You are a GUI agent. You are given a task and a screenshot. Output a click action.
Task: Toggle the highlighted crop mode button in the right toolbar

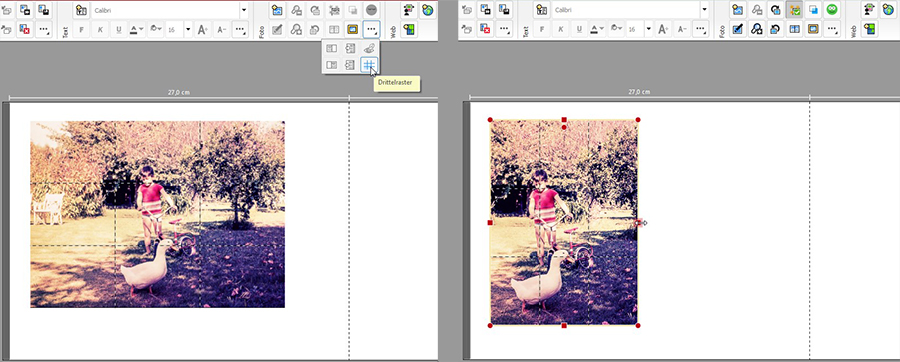tap(794, 10)
